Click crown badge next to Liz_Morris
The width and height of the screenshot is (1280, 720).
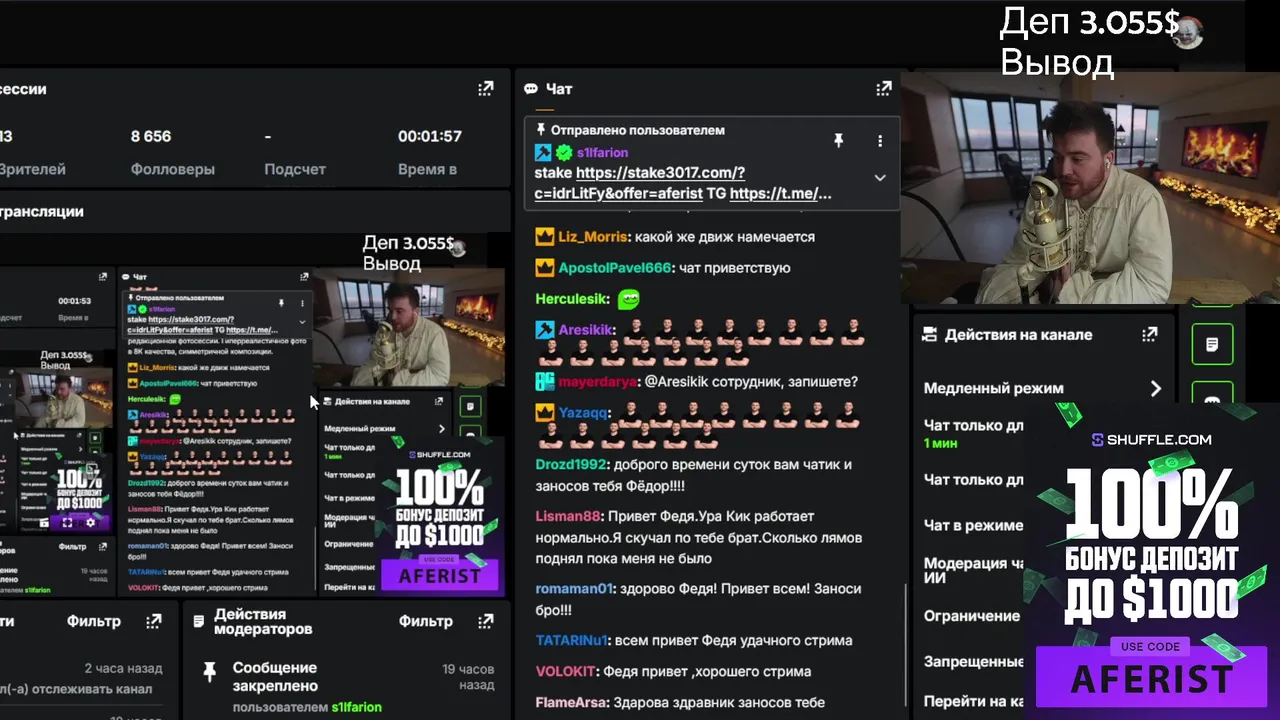(544, 237)
